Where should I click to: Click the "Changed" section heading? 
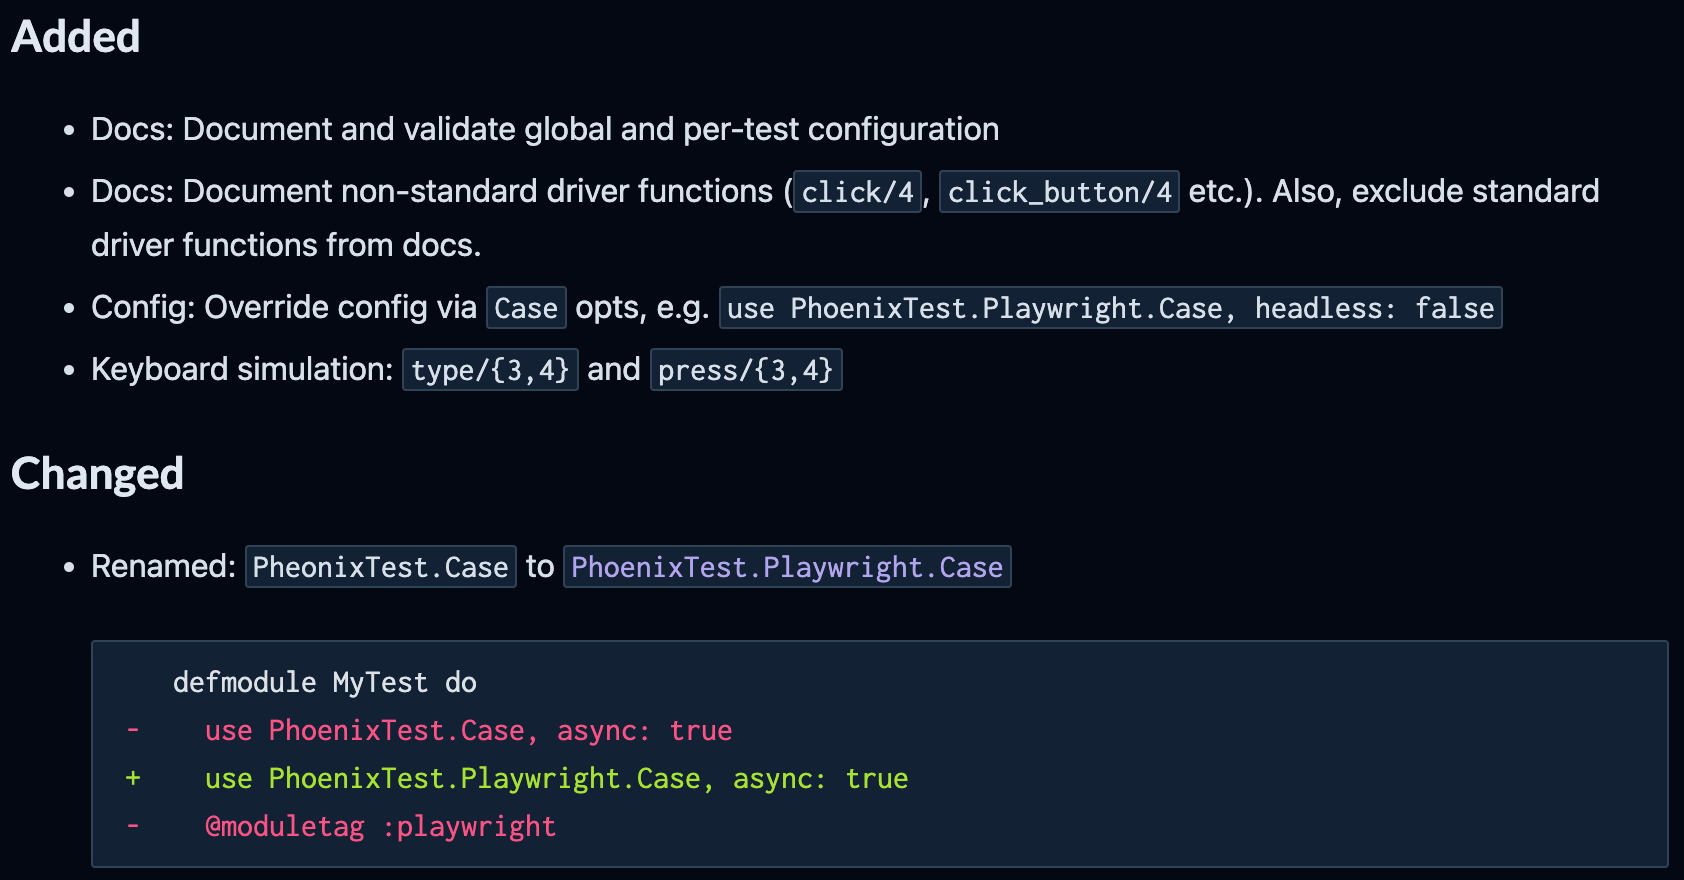[x=97, y=474]
